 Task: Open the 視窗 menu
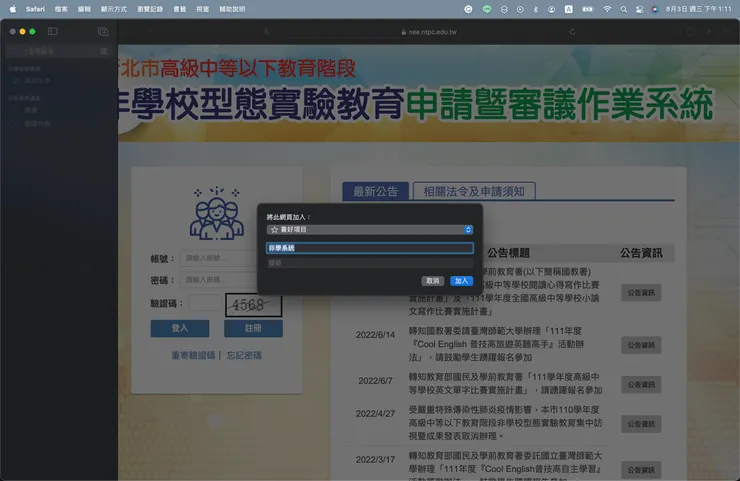[202, 9]
